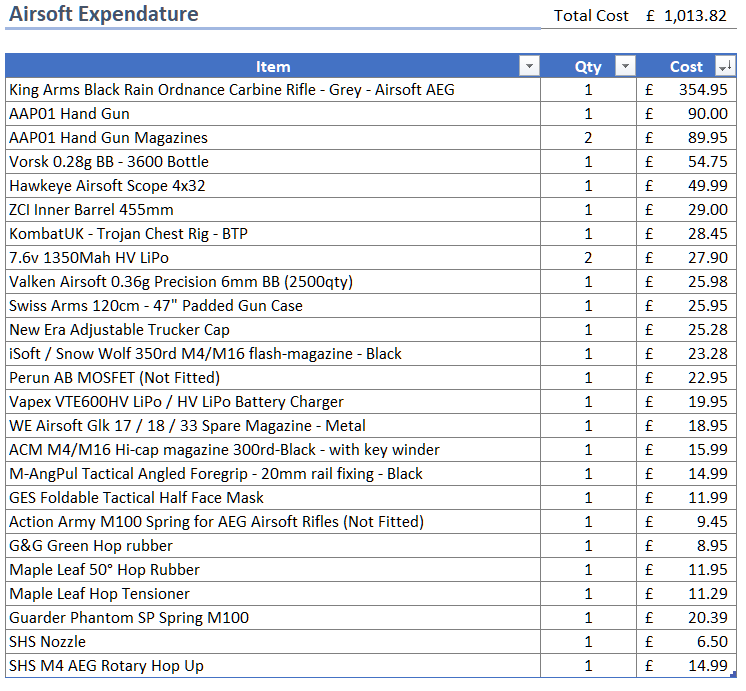Select the 25.28 cost cell
746x691 pixels.
(687, 330)
